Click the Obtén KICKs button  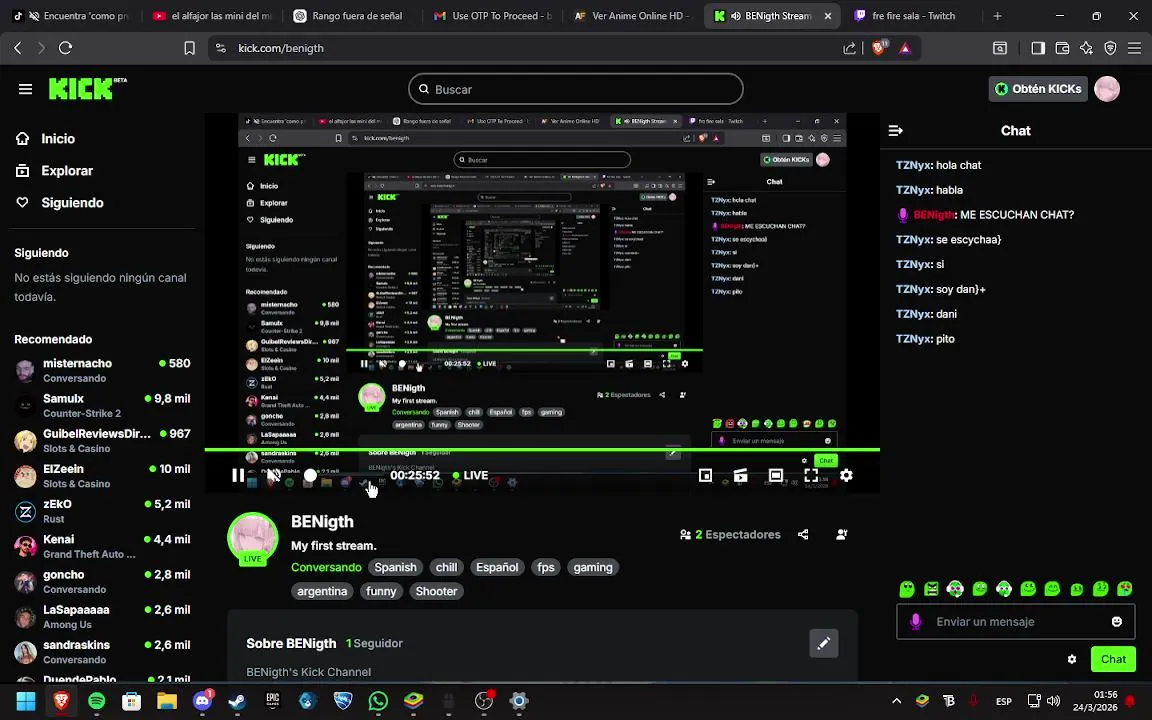point(1037,89)
